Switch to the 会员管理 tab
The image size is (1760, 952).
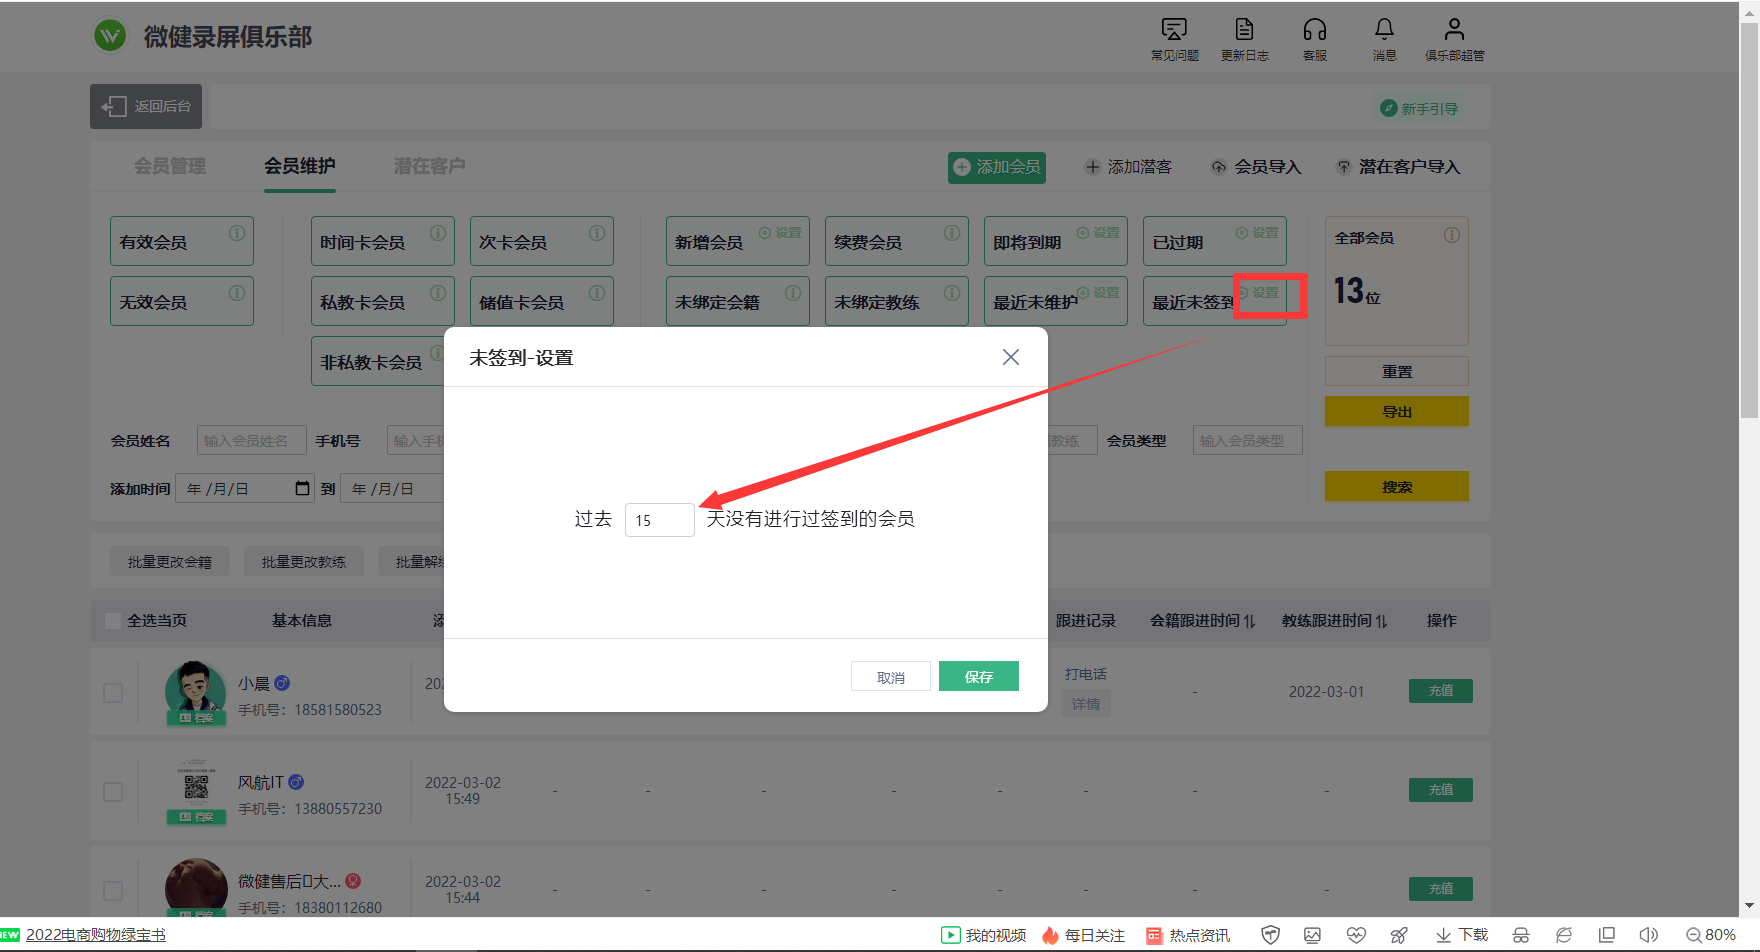170,166
